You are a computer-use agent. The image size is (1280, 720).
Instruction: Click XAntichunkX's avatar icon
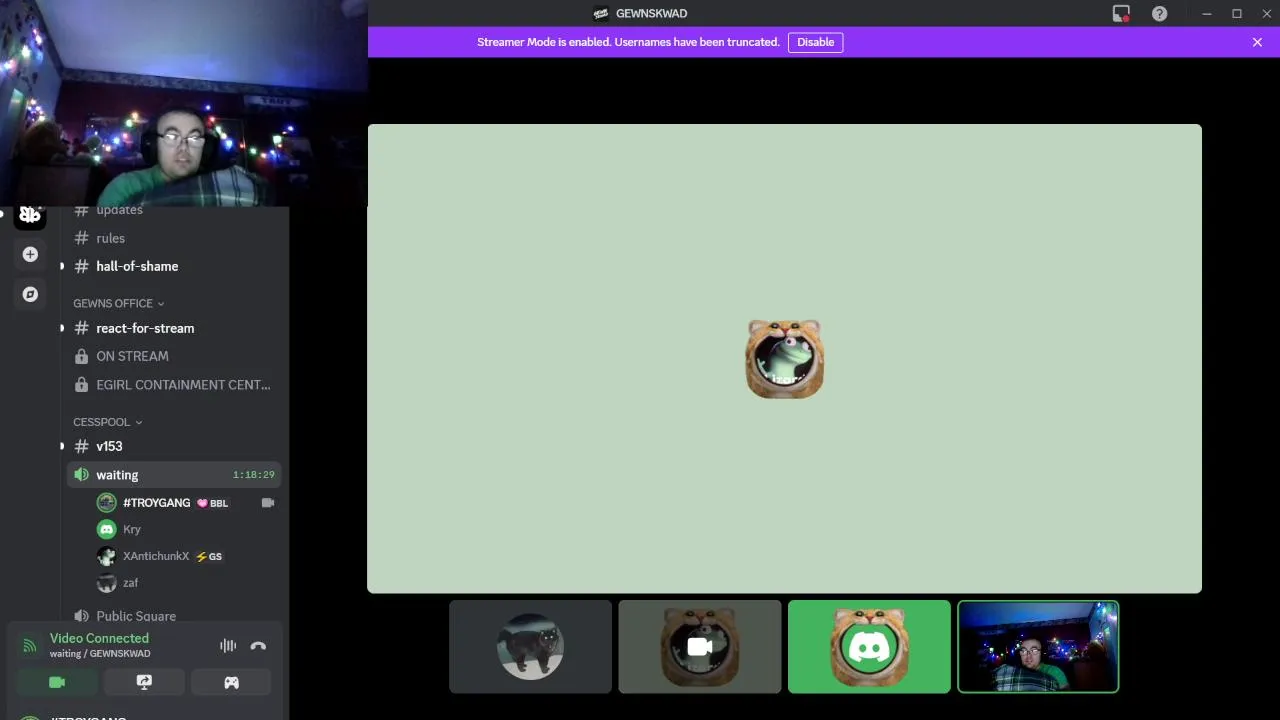(x=106, y=556)
